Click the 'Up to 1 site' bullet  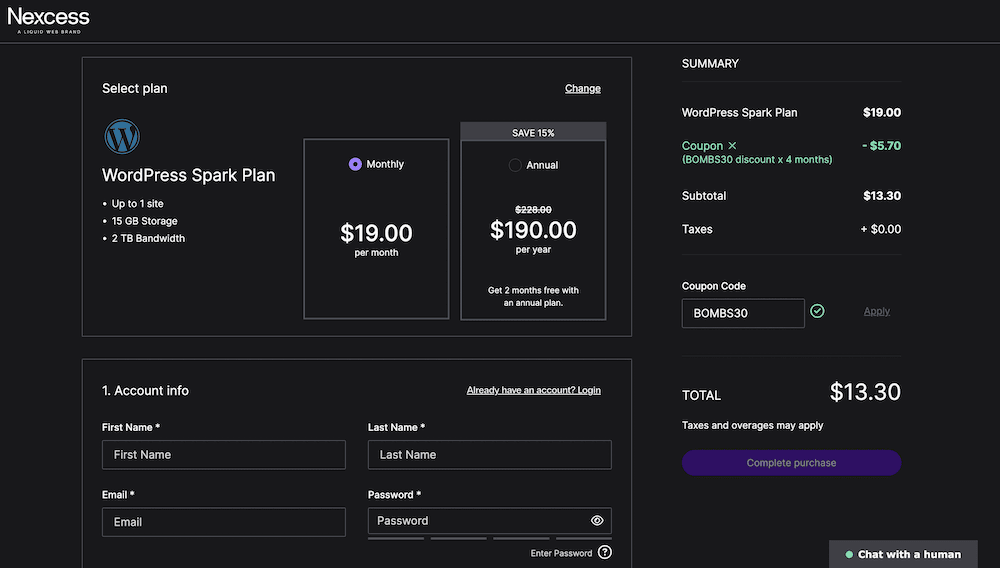click(x=137, y=204)
